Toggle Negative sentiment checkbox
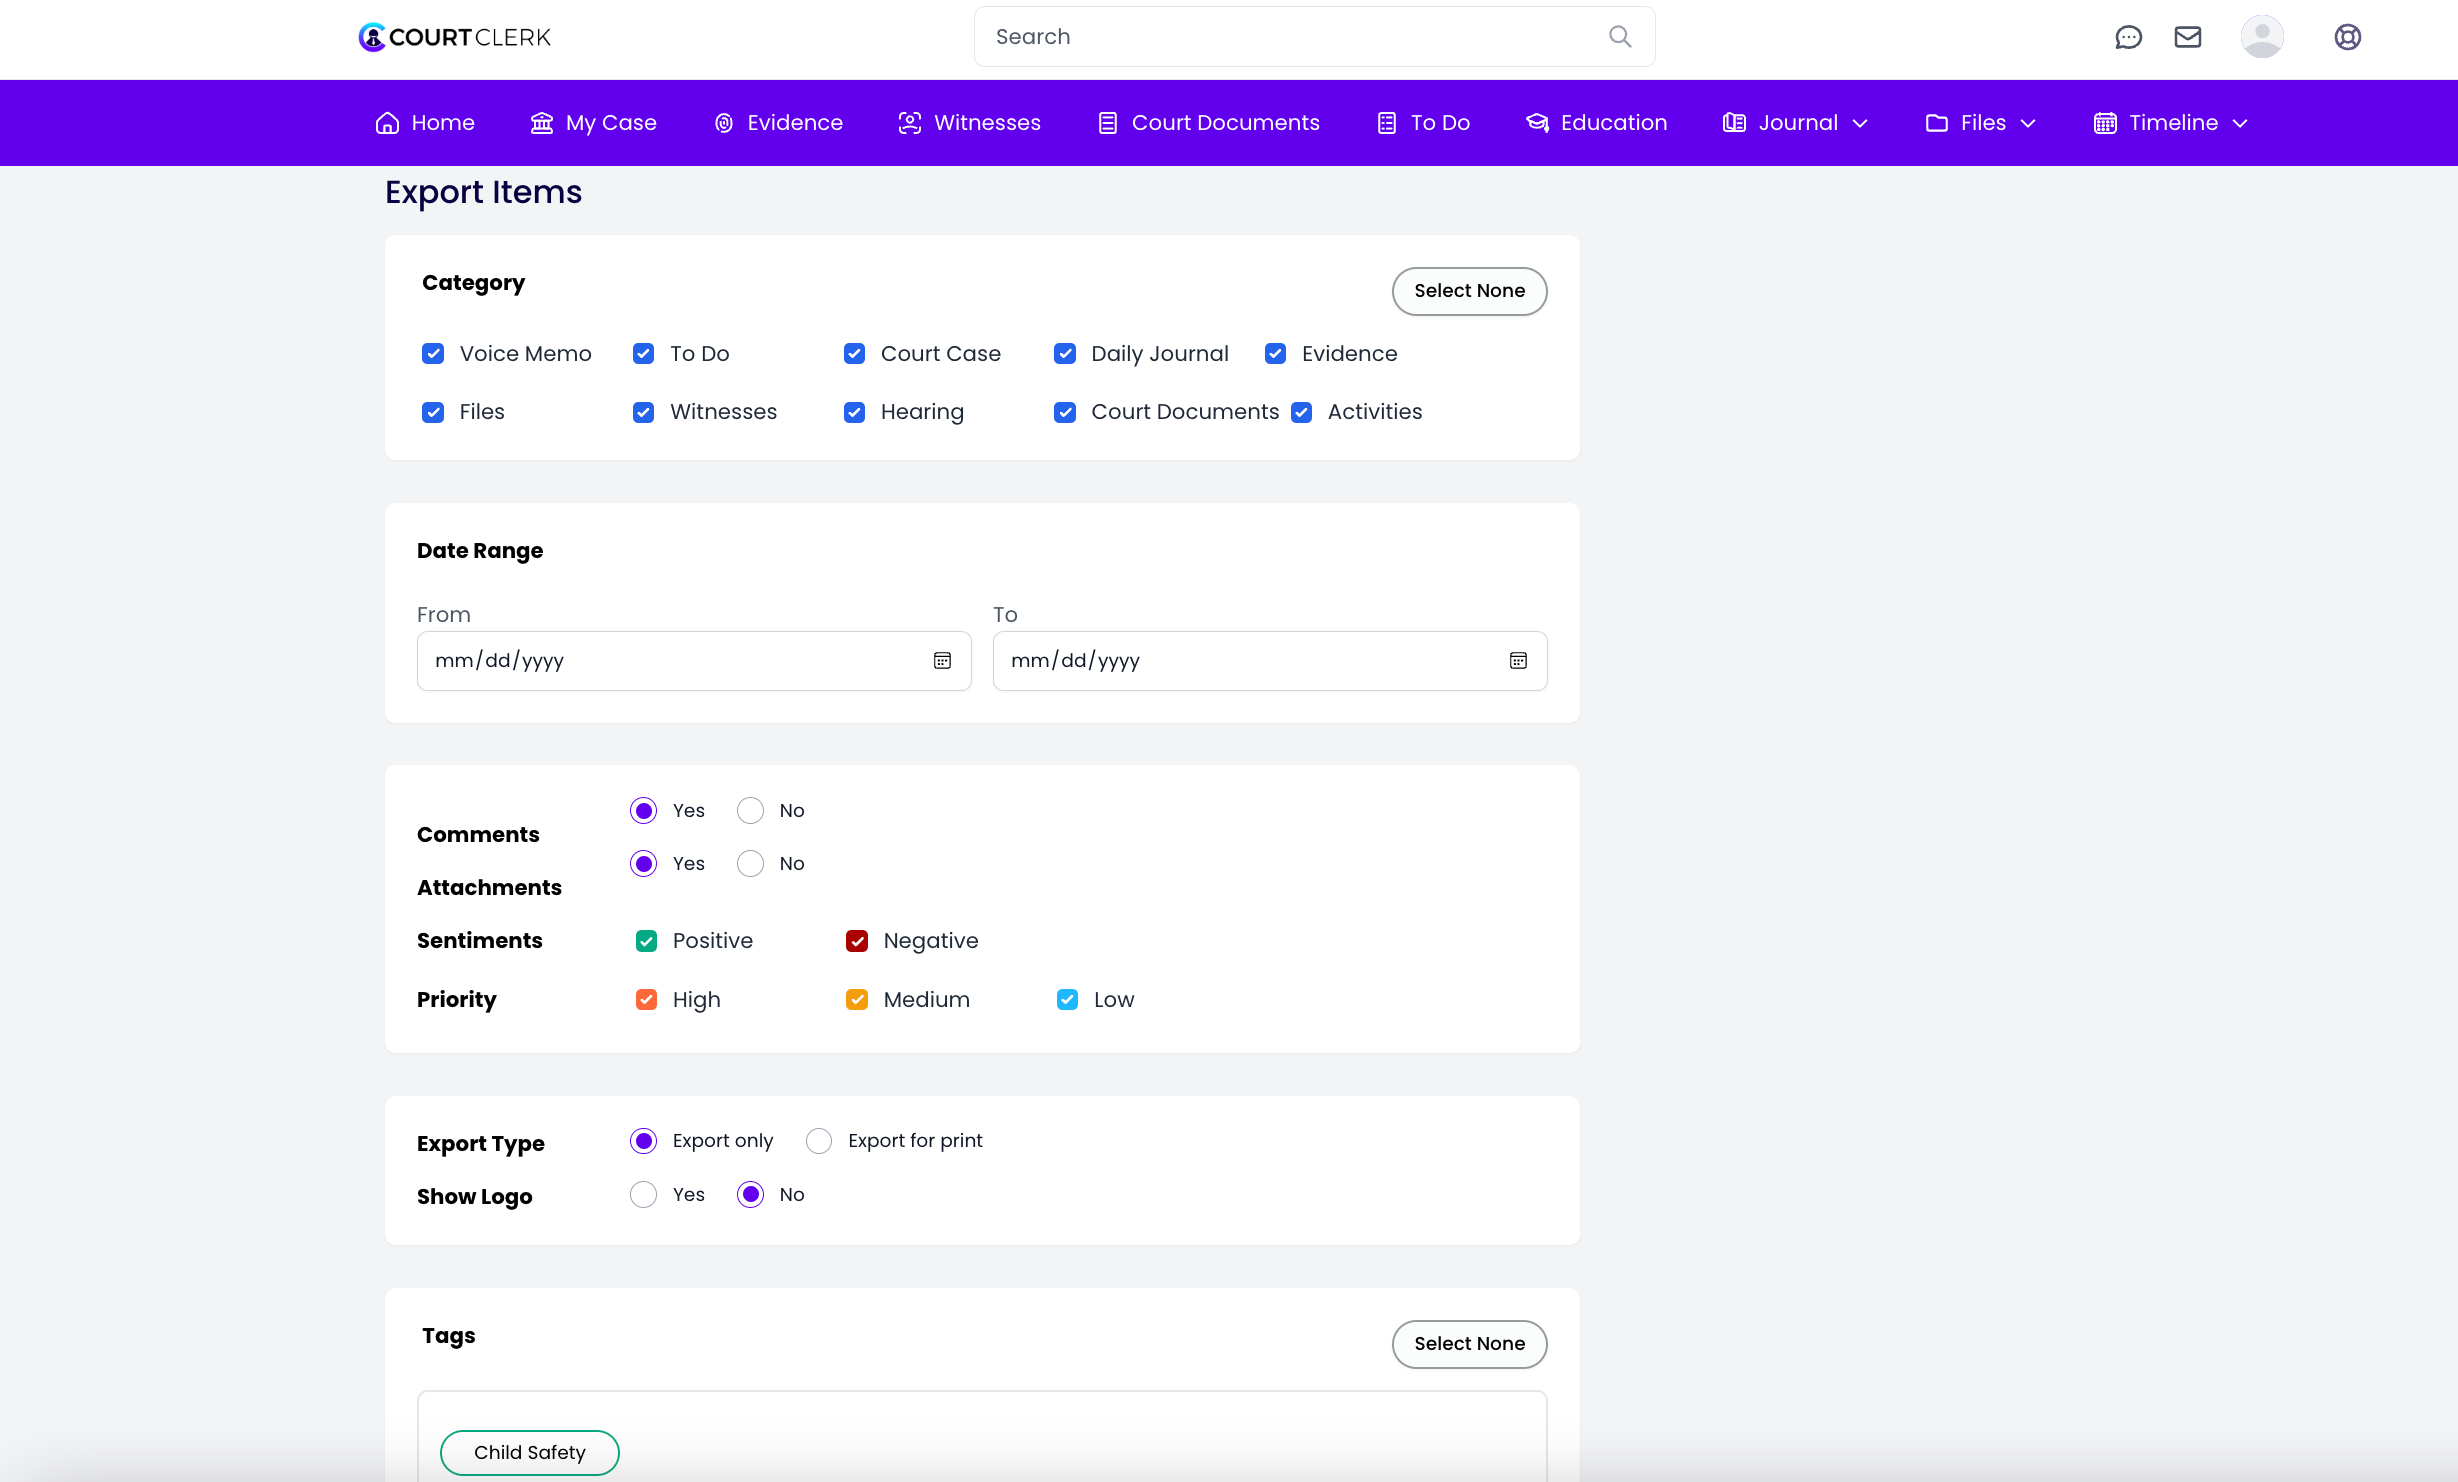This screenshot has width=2458, height=1482. coord(857,941)
